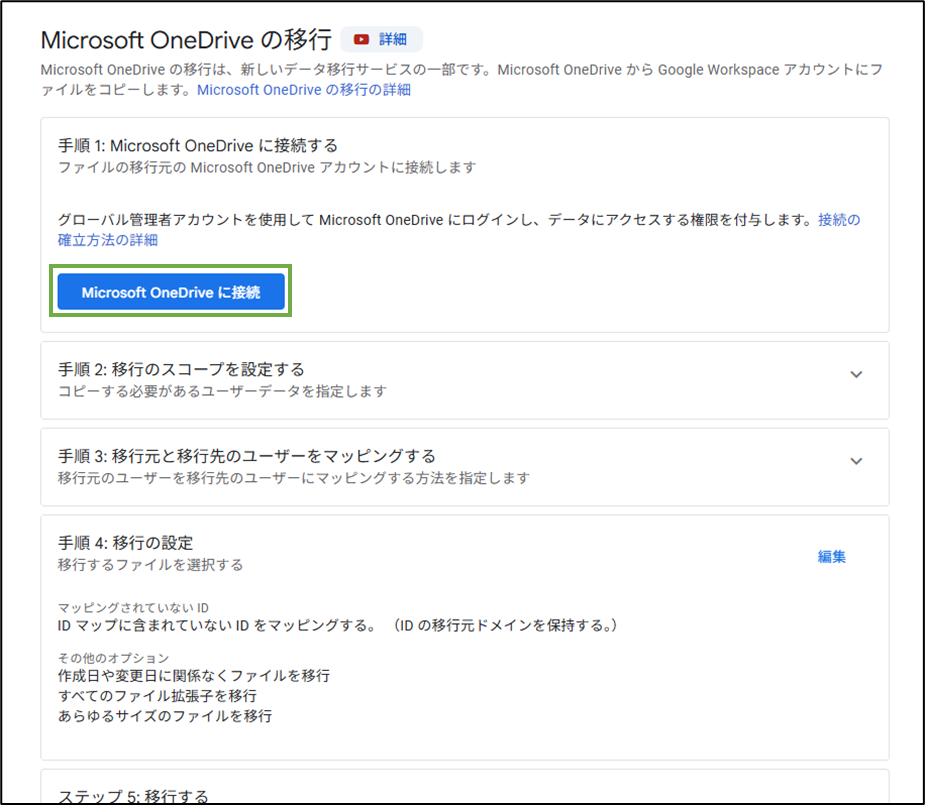Click the line 作成日や変更日に関係なくファイルを移行
The height and width of the screenshot is (805, 925).
tap(194, 675)
